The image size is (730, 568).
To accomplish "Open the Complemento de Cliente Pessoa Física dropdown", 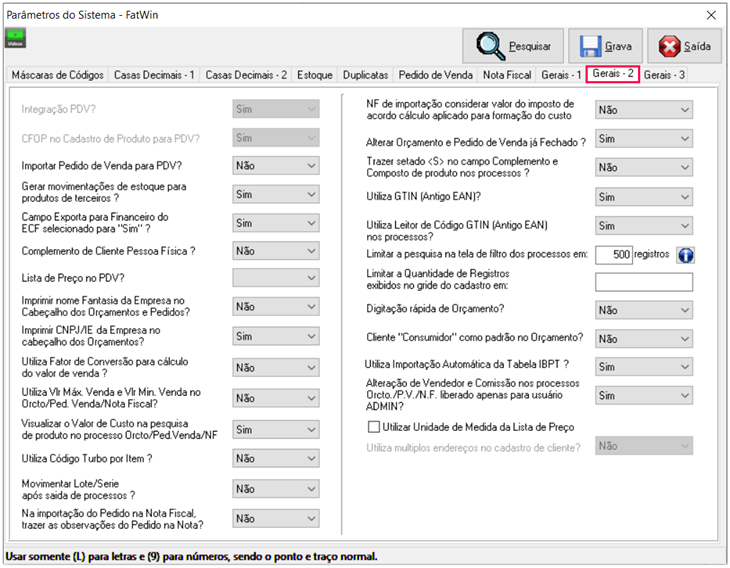I will click(275, 251).
